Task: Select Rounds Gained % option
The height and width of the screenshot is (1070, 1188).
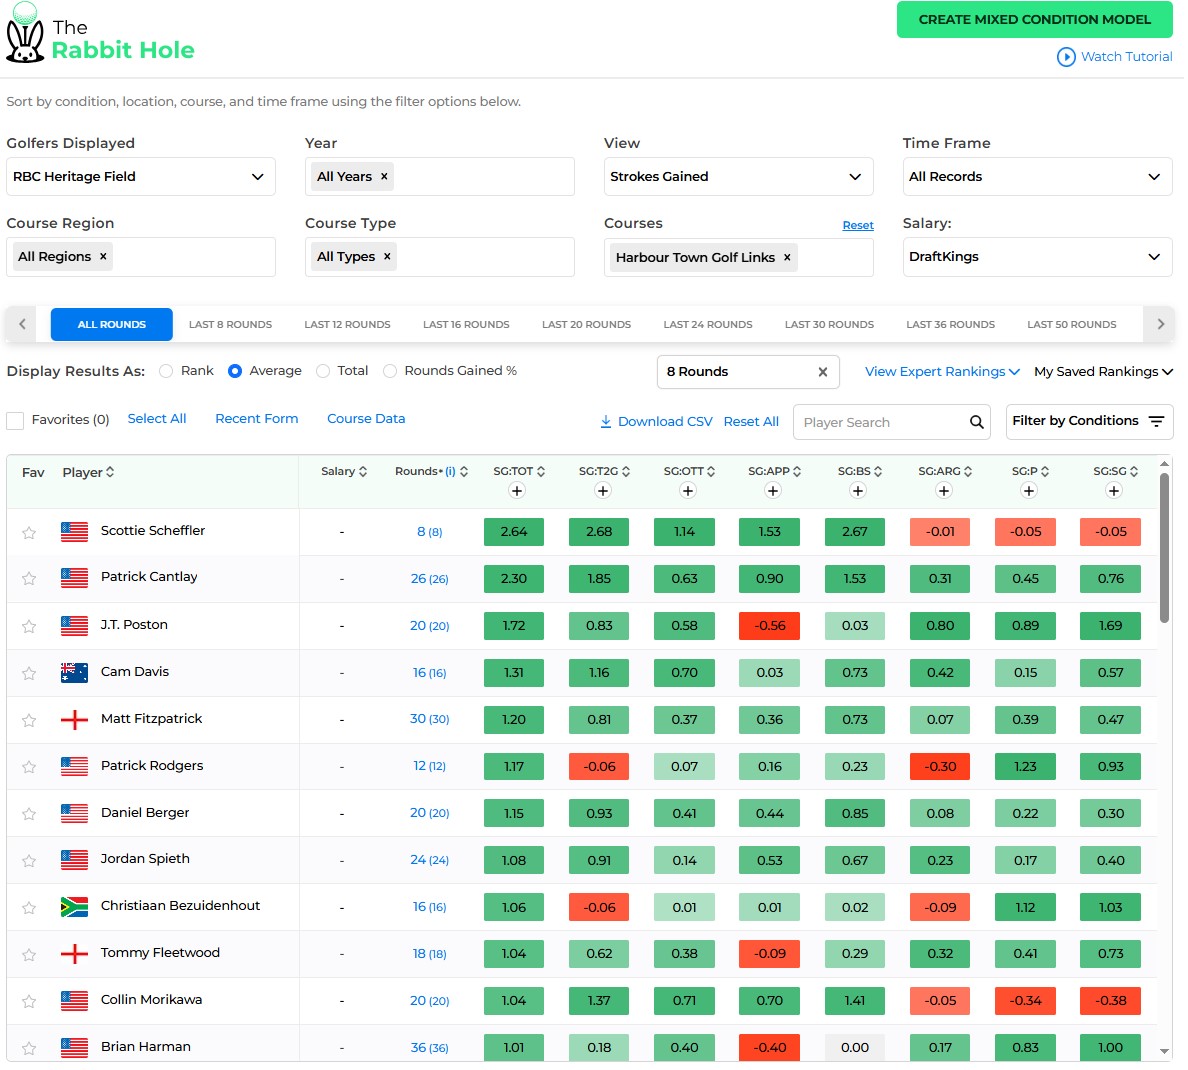Action: click(391, 372)
